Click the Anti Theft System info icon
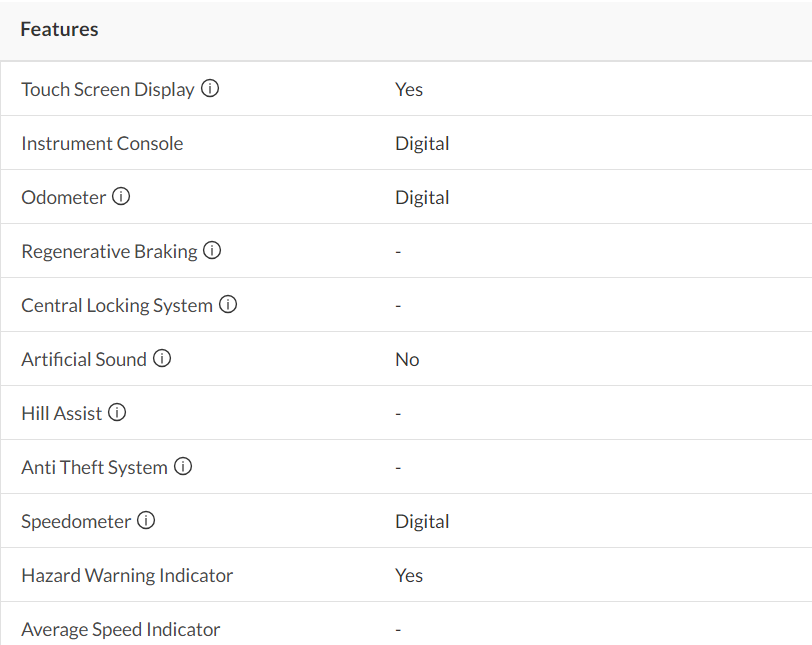 coord(183,467)
